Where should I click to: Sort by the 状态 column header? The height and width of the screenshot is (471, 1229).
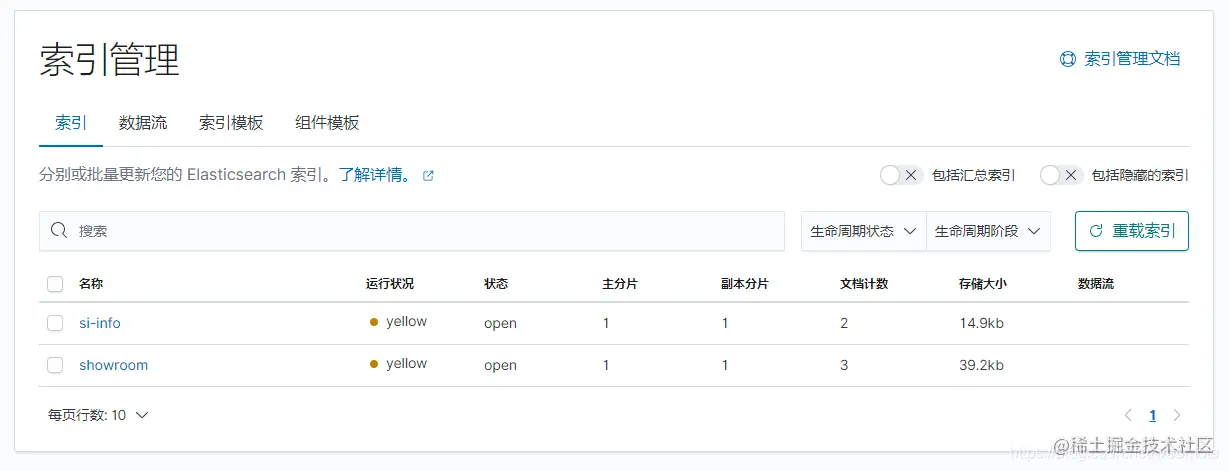[496, 284]
